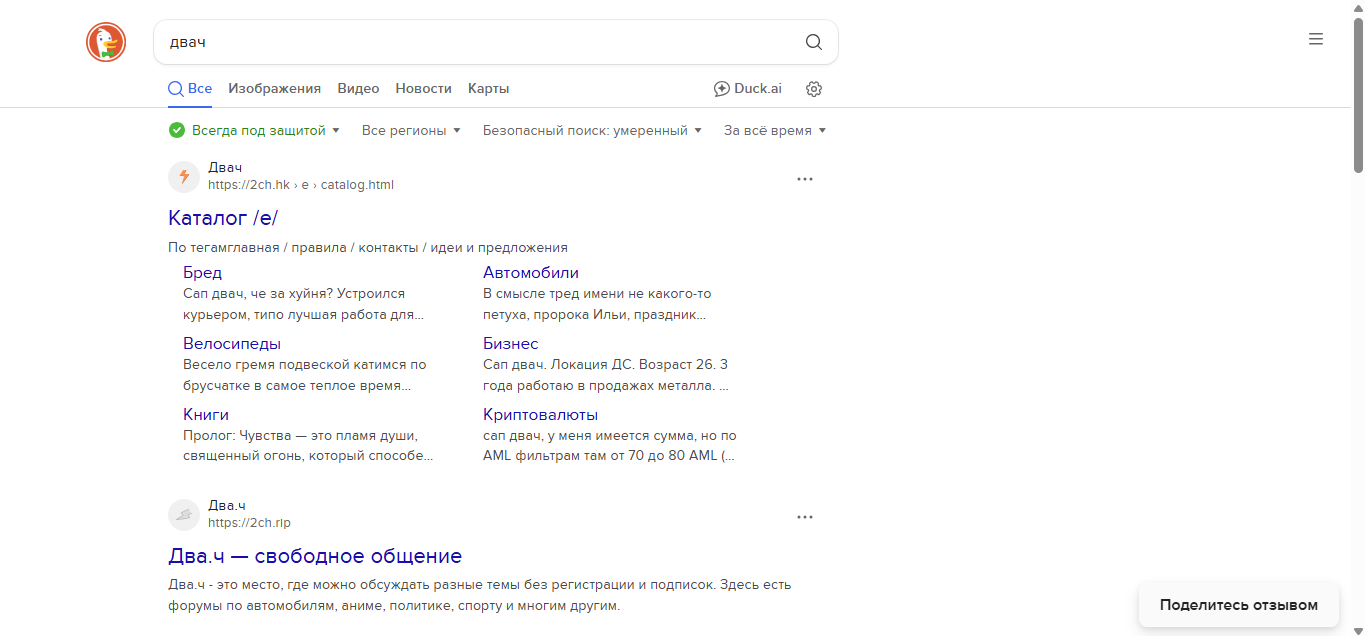Open 'Безопасный поиск: умеренный' dropdown

tap(592, 130)
